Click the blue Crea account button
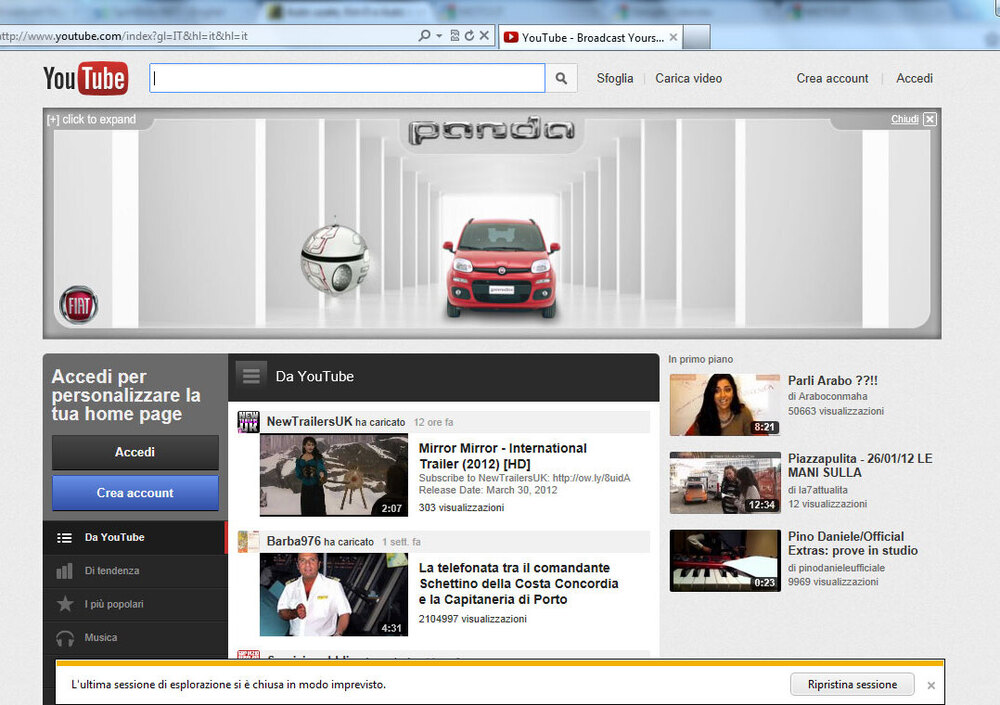The image size is (1000, 705). coord(135,493)
